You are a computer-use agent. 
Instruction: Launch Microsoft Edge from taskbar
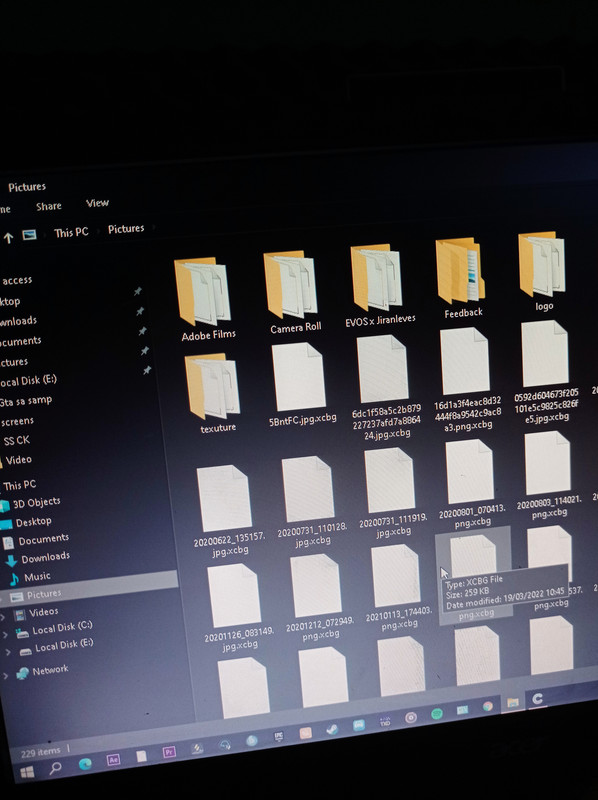[85, 763]
